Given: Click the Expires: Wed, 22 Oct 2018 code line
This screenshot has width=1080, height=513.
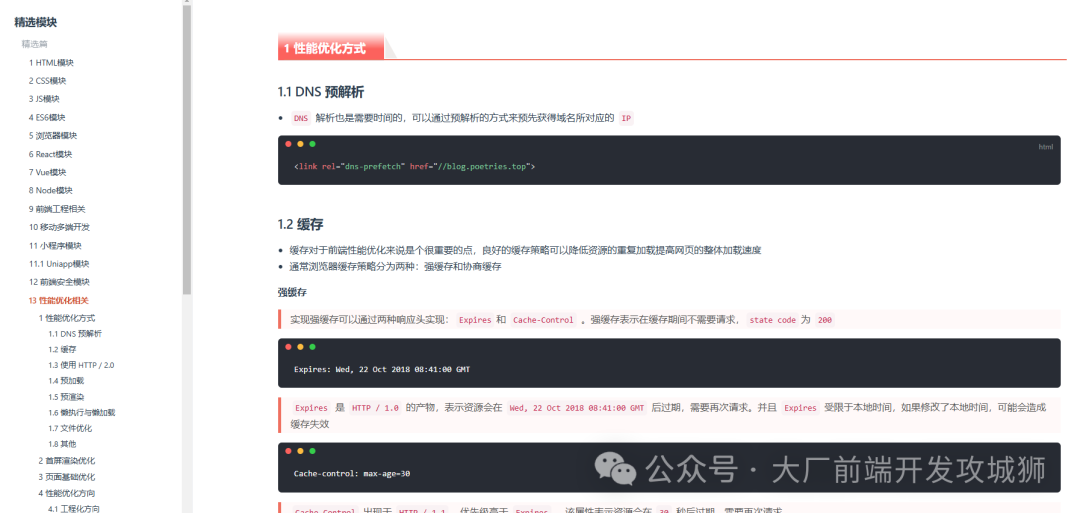Looking at the screenshot, I should tap(382, 370).
